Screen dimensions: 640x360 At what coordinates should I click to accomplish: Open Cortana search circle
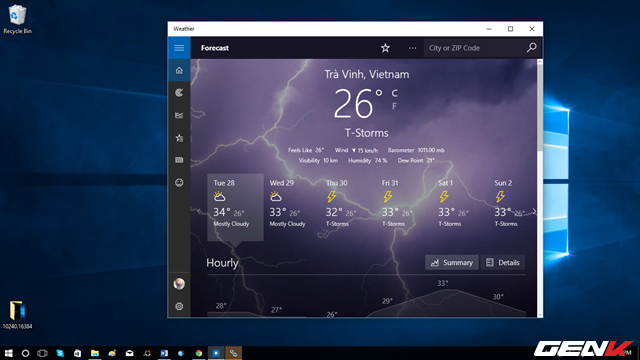click(25, 353)
